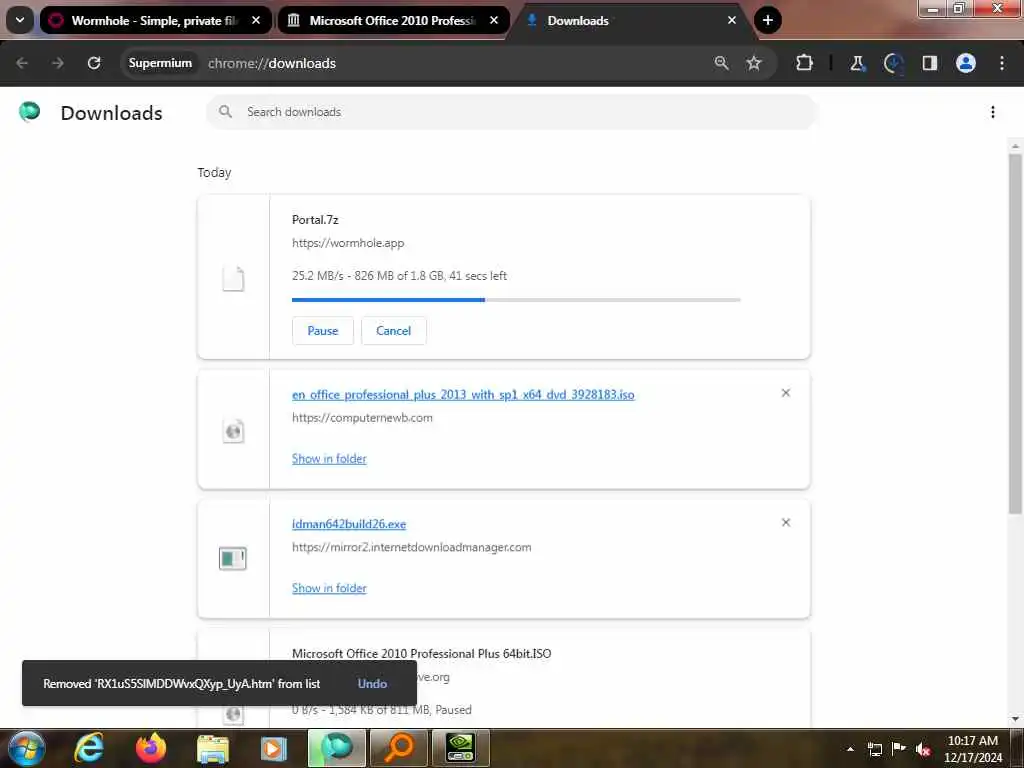This screenshot has width=1024, height=768.
Task: Click the https://wormhole.app source link
Action: tap(348, 243)
